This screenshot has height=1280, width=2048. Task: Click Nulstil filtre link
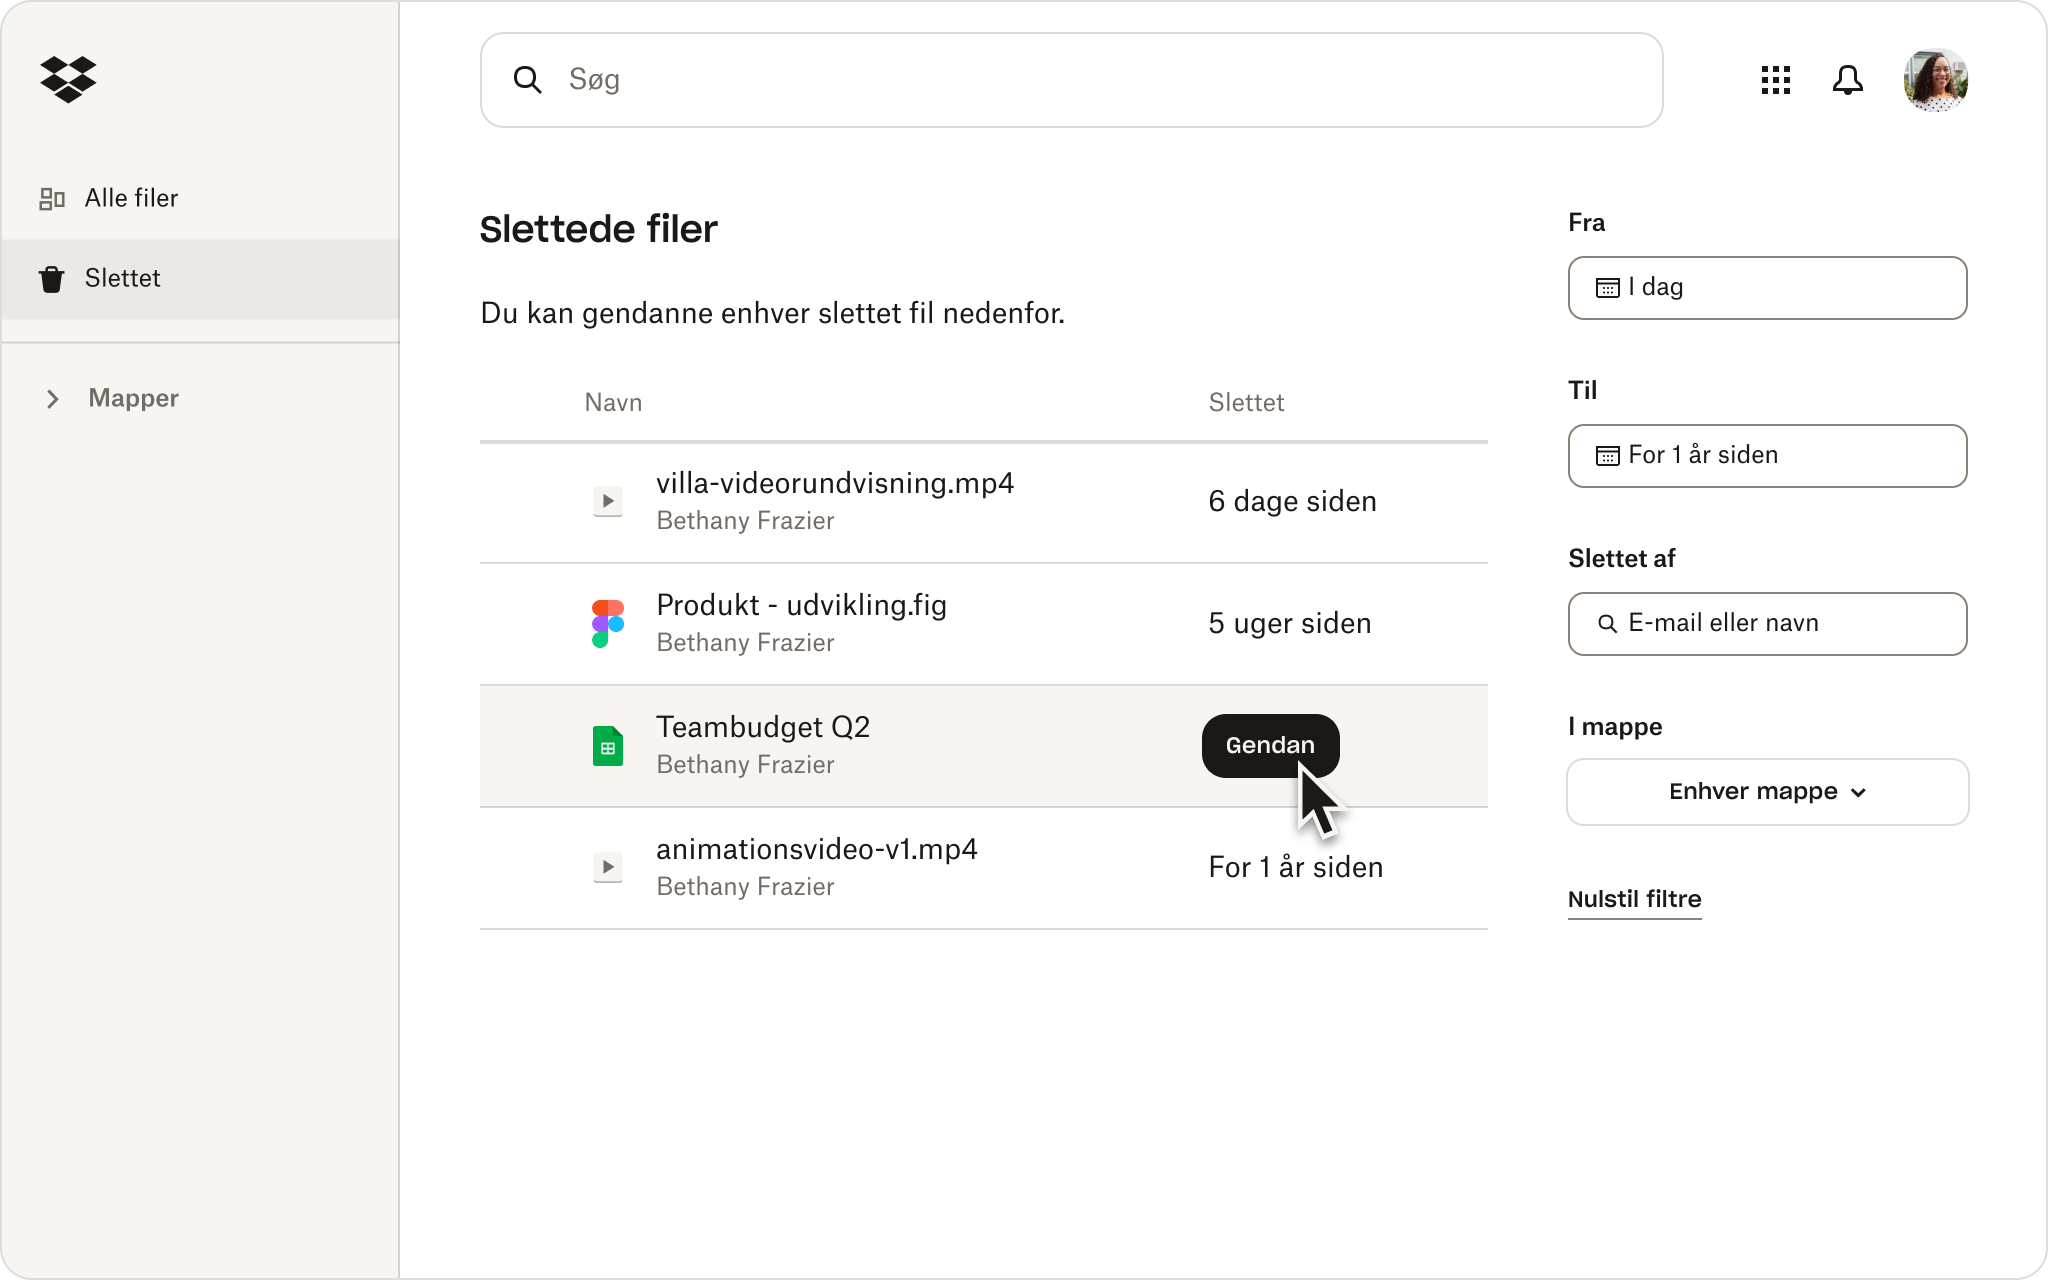click(x=1634, y=899)
